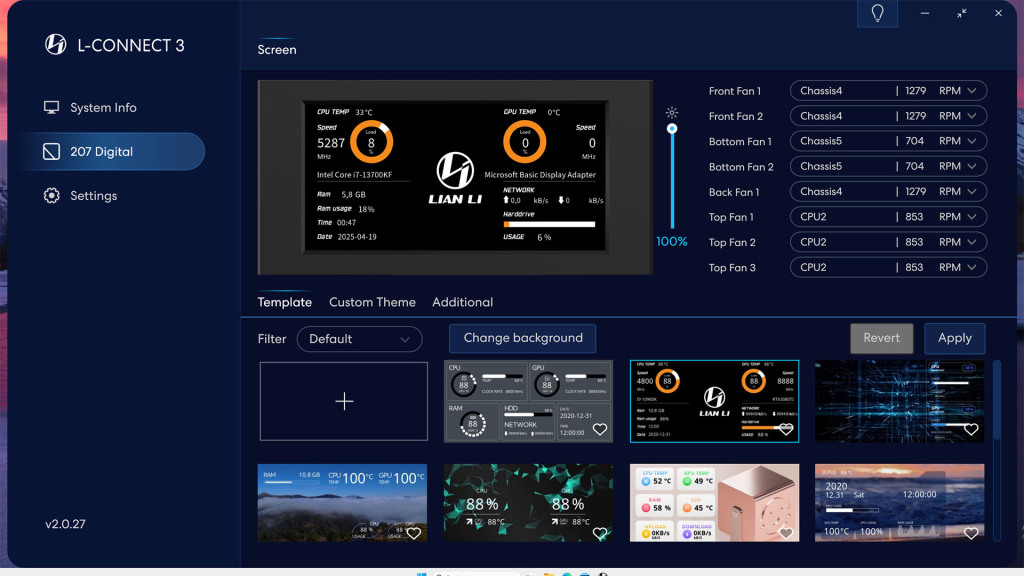This screenshot has height=576, width=1024.
Task: Click the "v2.0.27" version text
Action: pos(65,524)
